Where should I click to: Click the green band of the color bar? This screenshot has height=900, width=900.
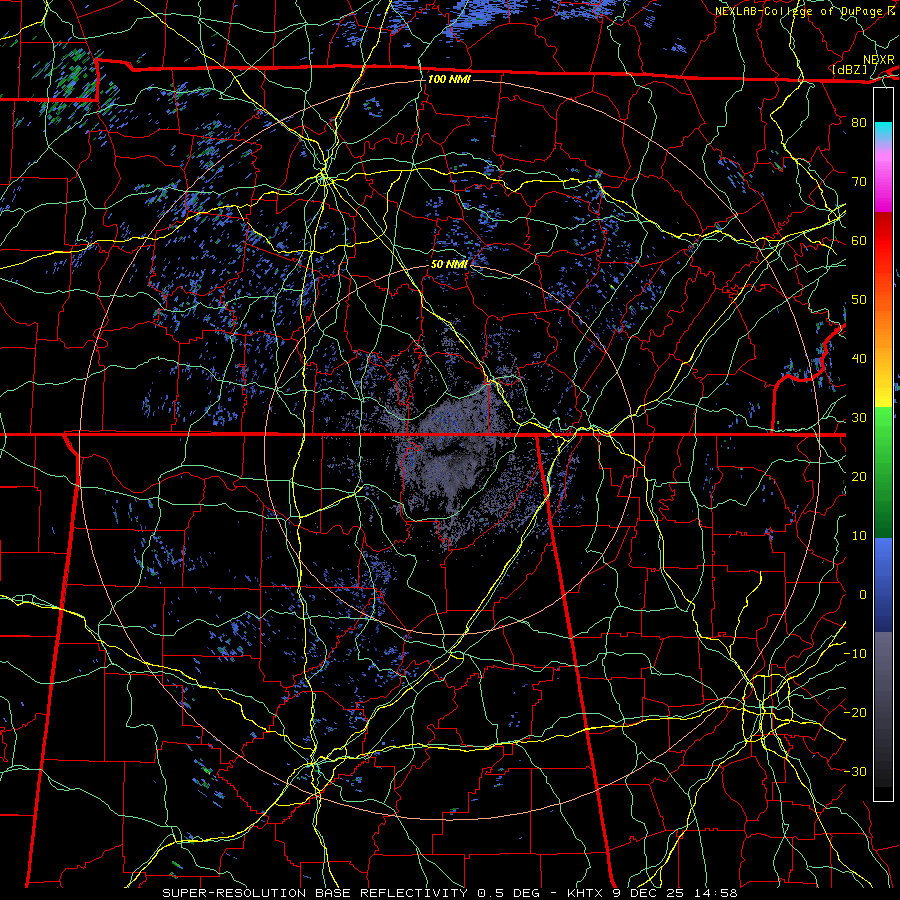(883, 472)
